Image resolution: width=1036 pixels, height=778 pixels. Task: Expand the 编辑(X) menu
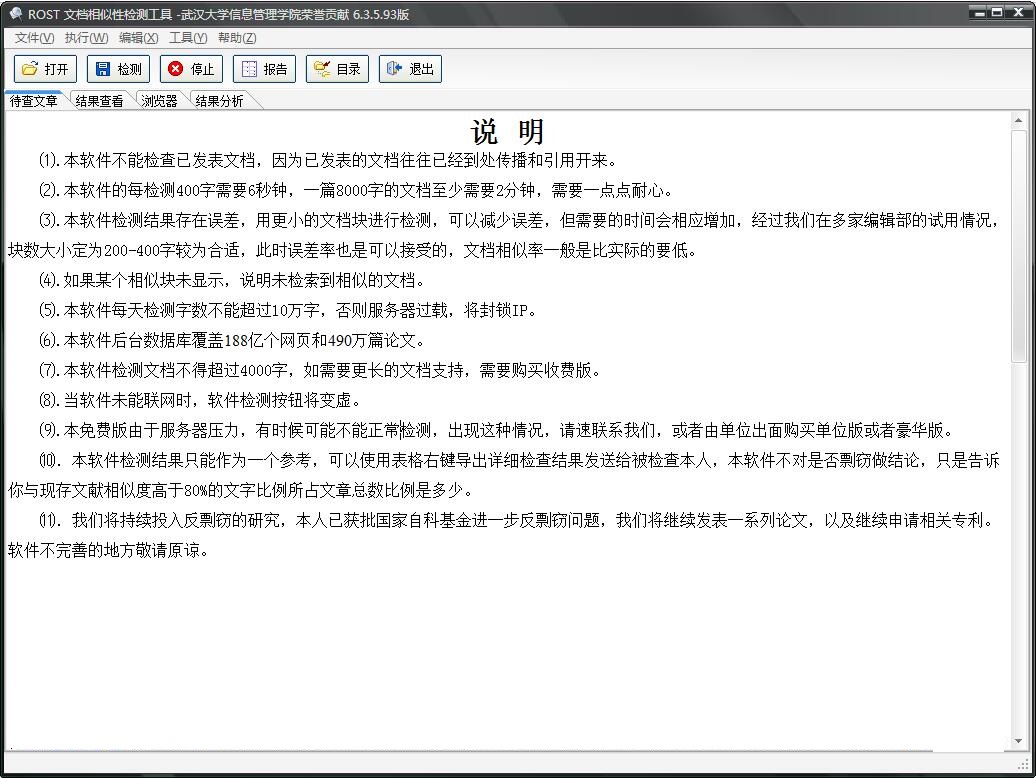[x=138, y=38]
